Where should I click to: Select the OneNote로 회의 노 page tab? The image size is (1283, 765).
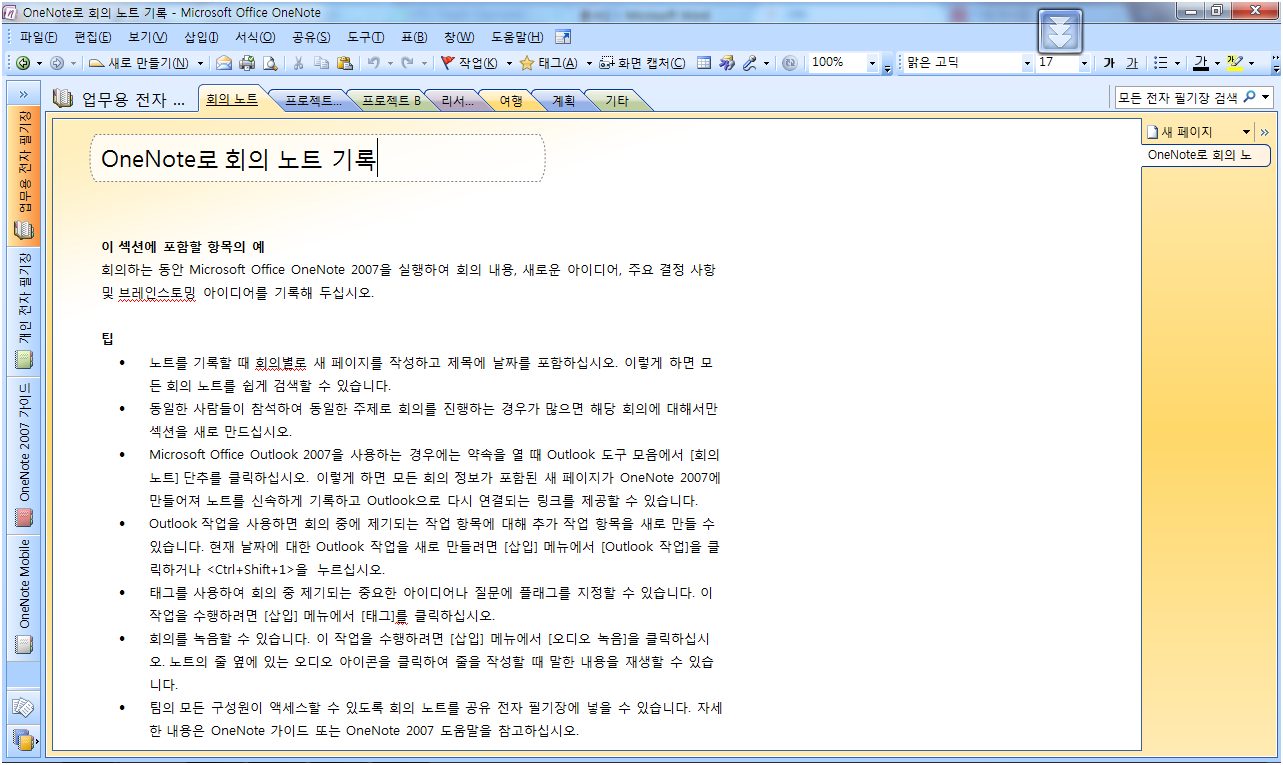click(1206, 155)
